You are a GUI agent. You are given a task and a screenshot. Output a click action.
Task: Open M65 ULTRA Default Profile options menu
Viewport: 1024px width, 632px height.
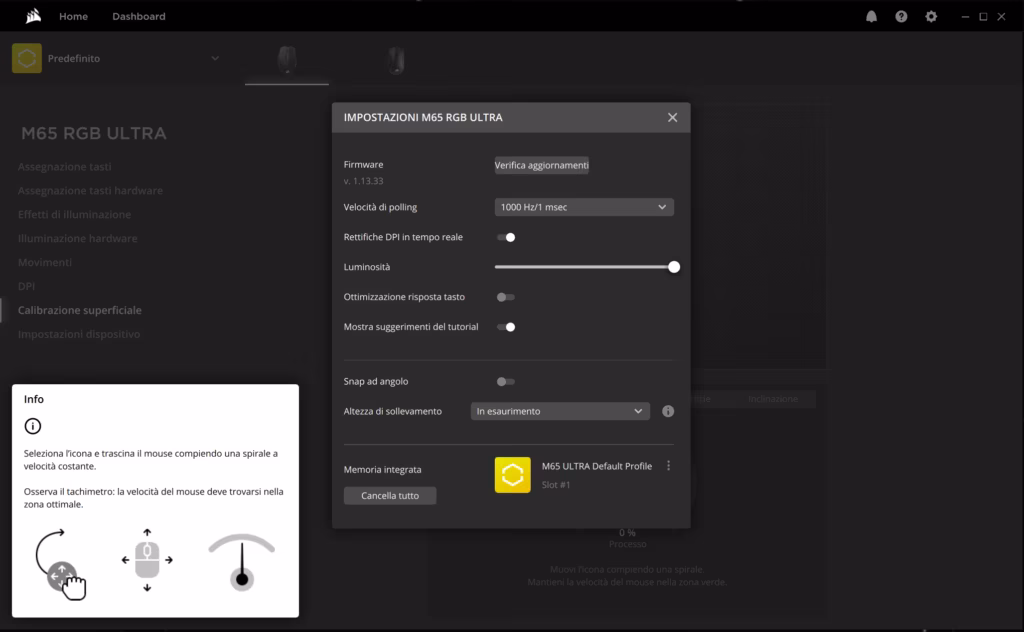pyautogui.click(x=668, y=466)
